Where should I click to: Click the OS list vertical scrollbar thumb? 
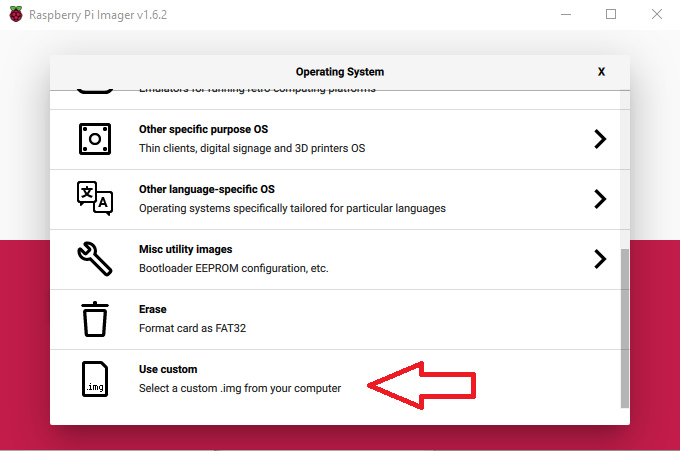(624, 328)
